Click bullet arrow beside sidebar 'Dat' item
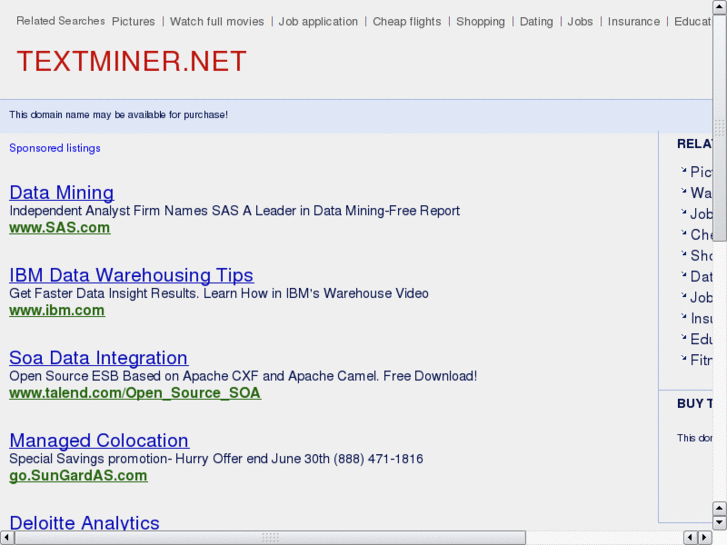This screenshot has width=727, height=545. (683, 275)
